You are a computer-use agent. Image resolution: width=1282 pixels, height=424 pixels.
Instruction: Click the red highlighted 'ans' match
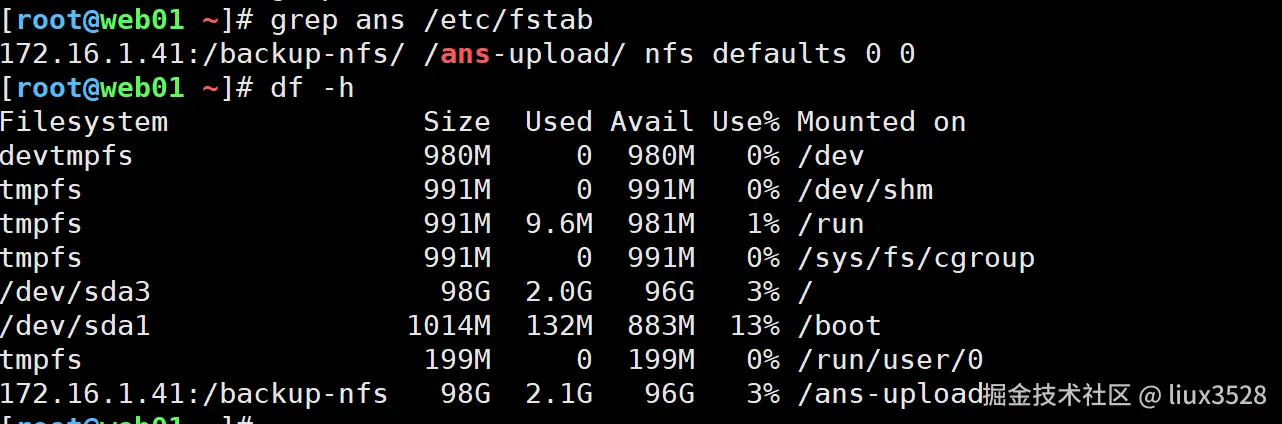(x=465, y=54)
